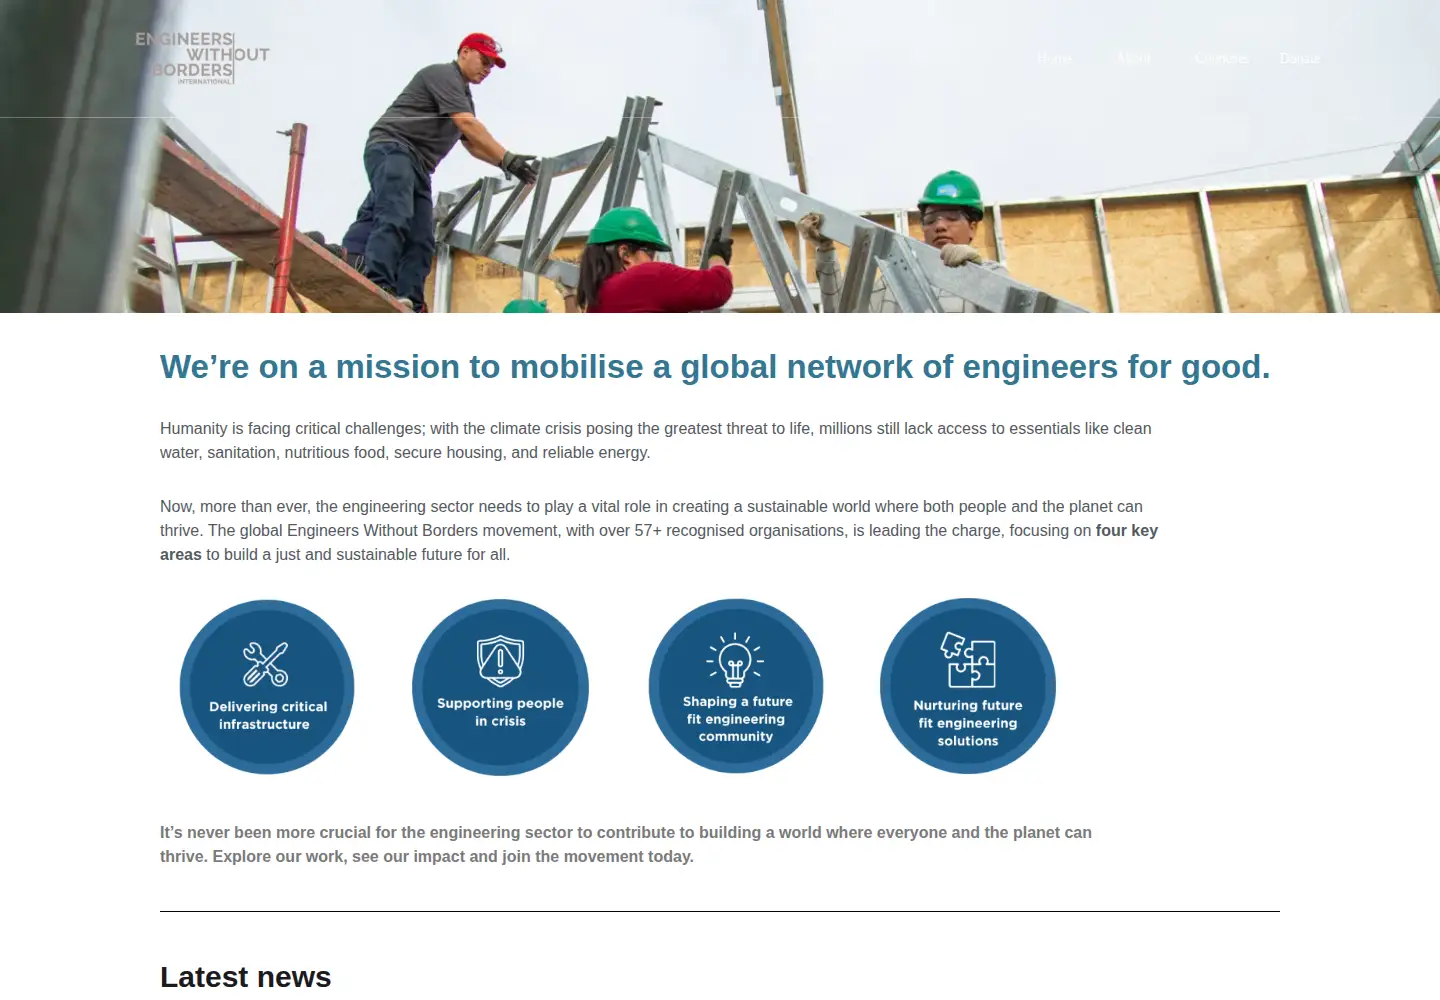This screenshot has width=1440, height=1000.
Task: Go to the Countries menu item
Action: pos(1221,58)
